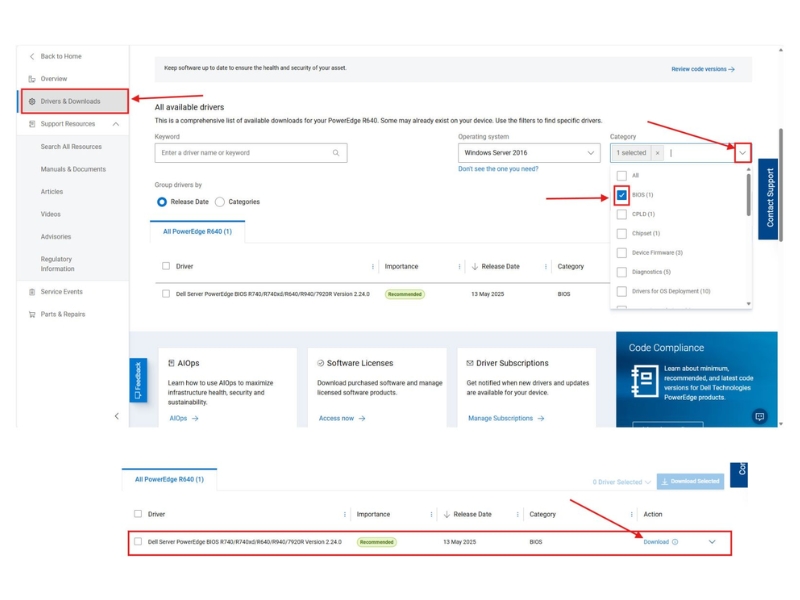Open Drivers & Downloads in sidebar
Viewport: 800px width, 600px height.
pyautogui.click(x=74, y=101)
